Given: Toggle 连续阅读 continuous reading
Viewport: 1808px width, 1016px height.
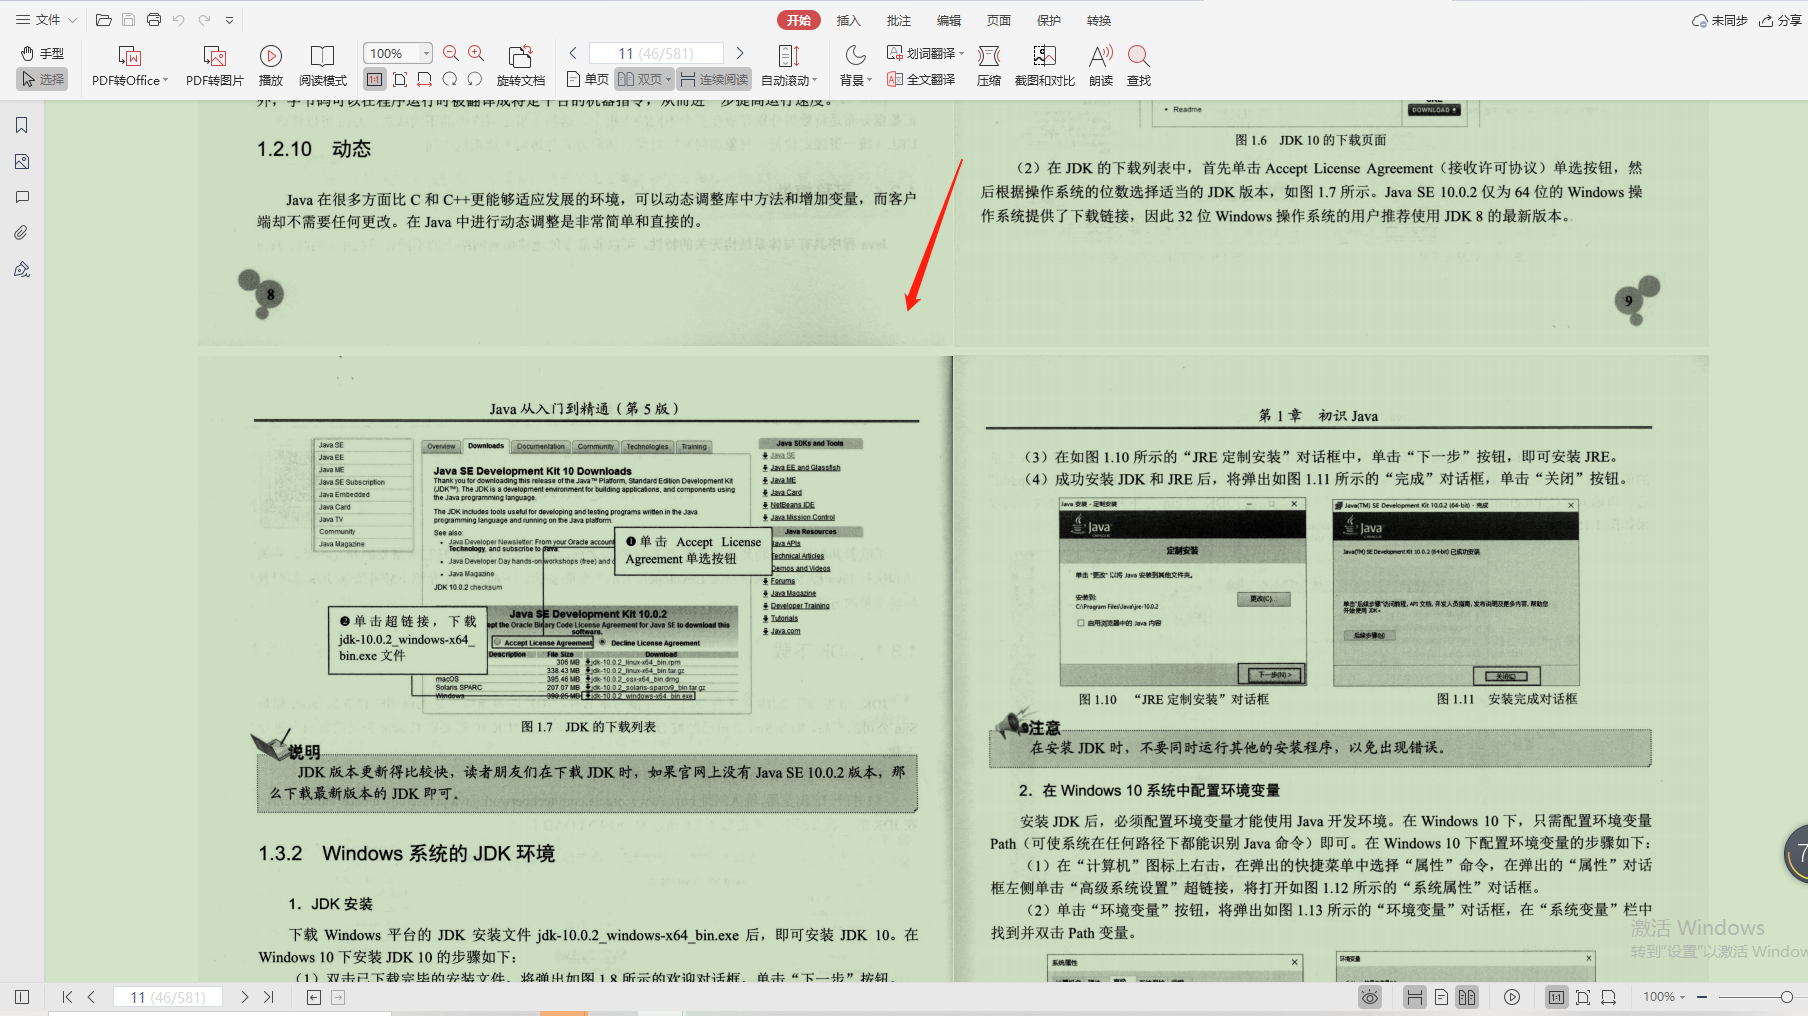Looking at the screenshot, I should pos(714,79).
